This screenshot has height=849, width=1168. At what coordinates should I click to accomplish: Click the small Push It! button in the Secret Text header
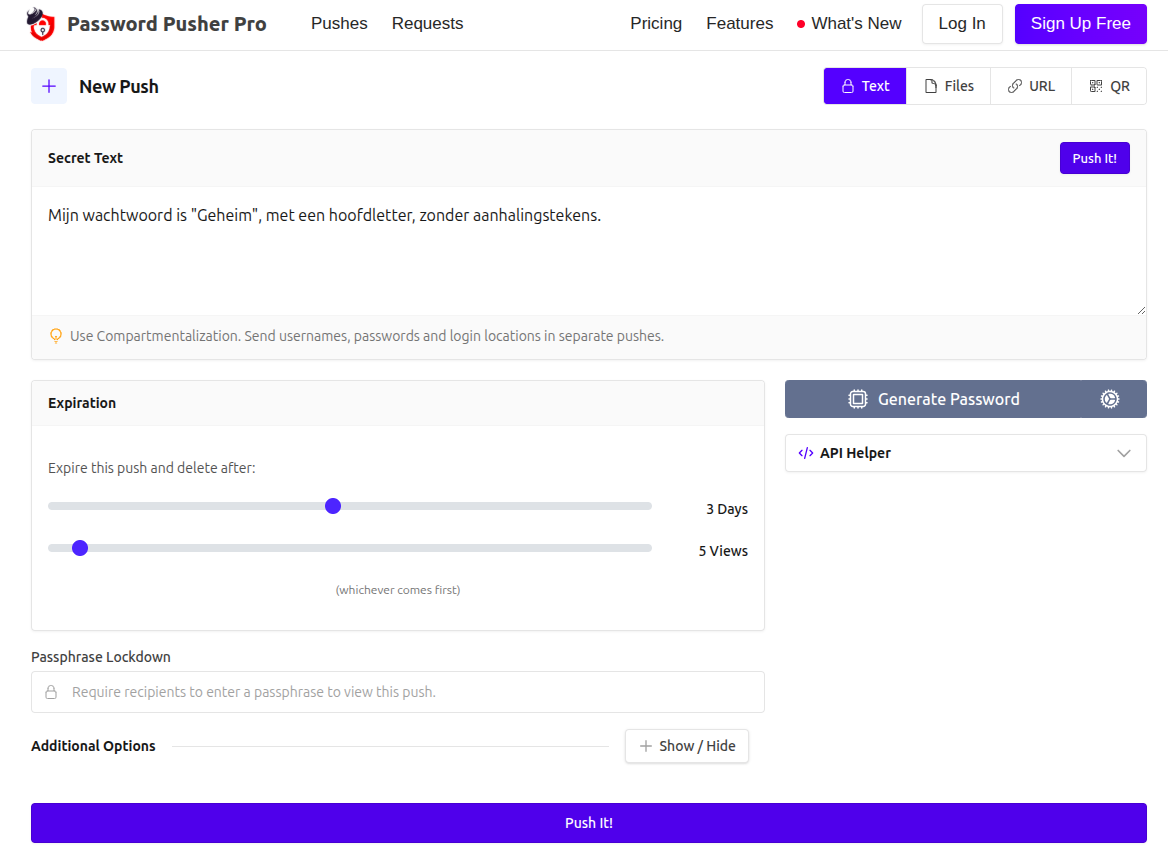click(1094, 158)
